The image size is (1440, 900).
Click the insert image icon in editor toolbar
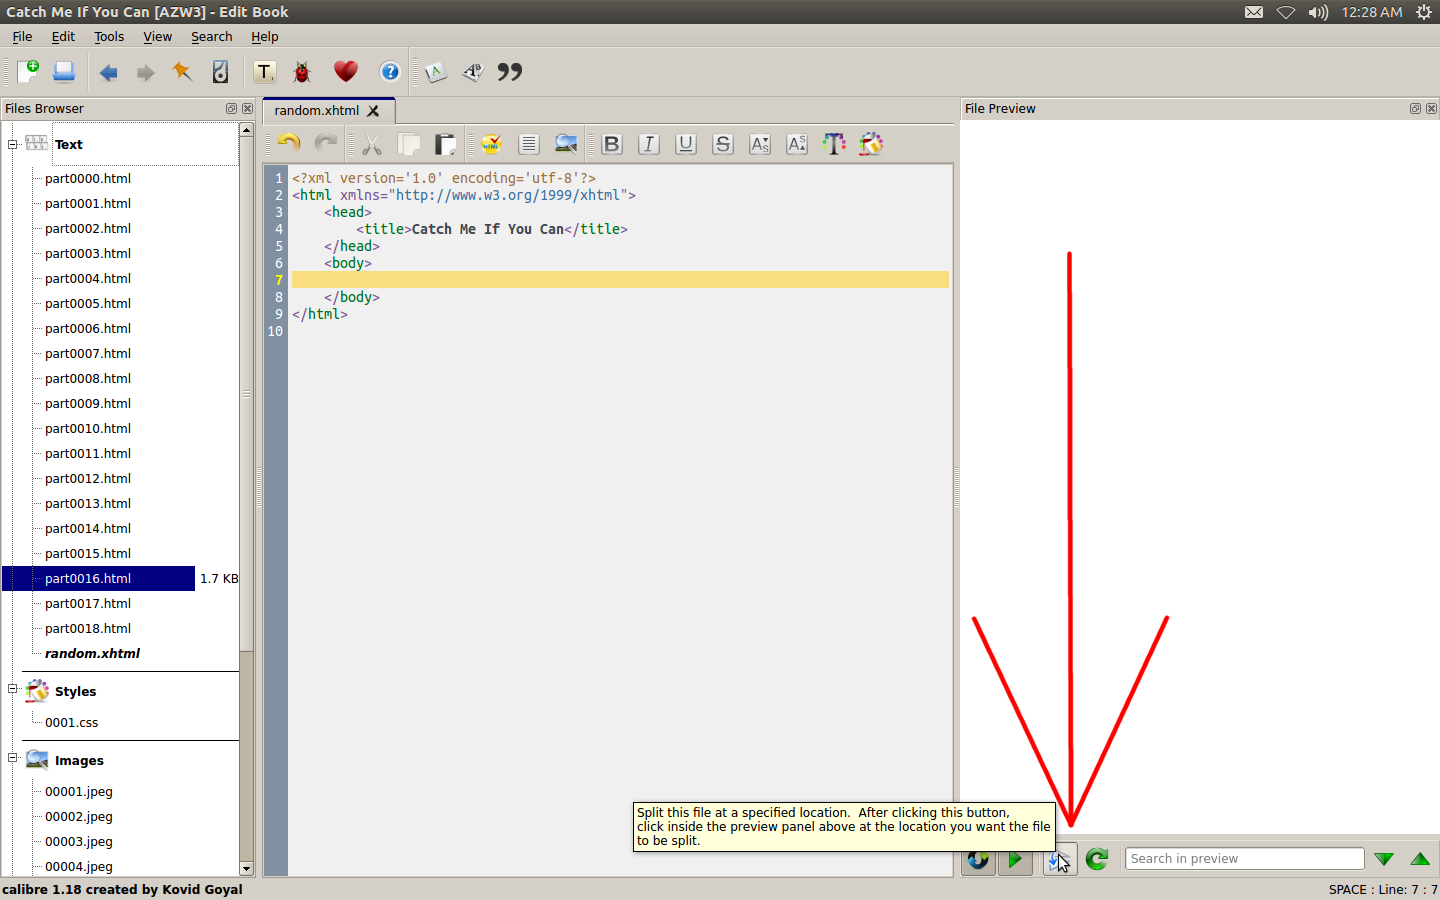[566, 144]
